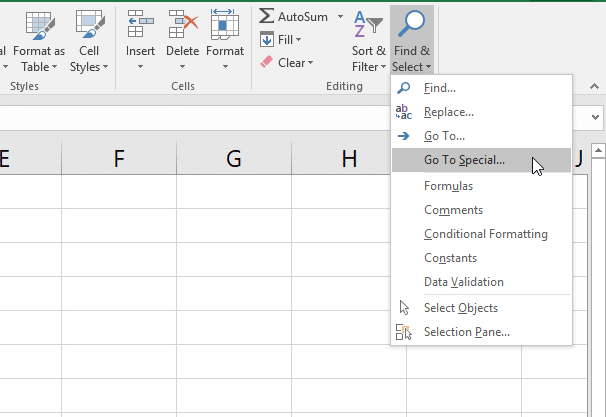
Task: Select Conditional Formatting in the menu
Action: click(482, 234)
